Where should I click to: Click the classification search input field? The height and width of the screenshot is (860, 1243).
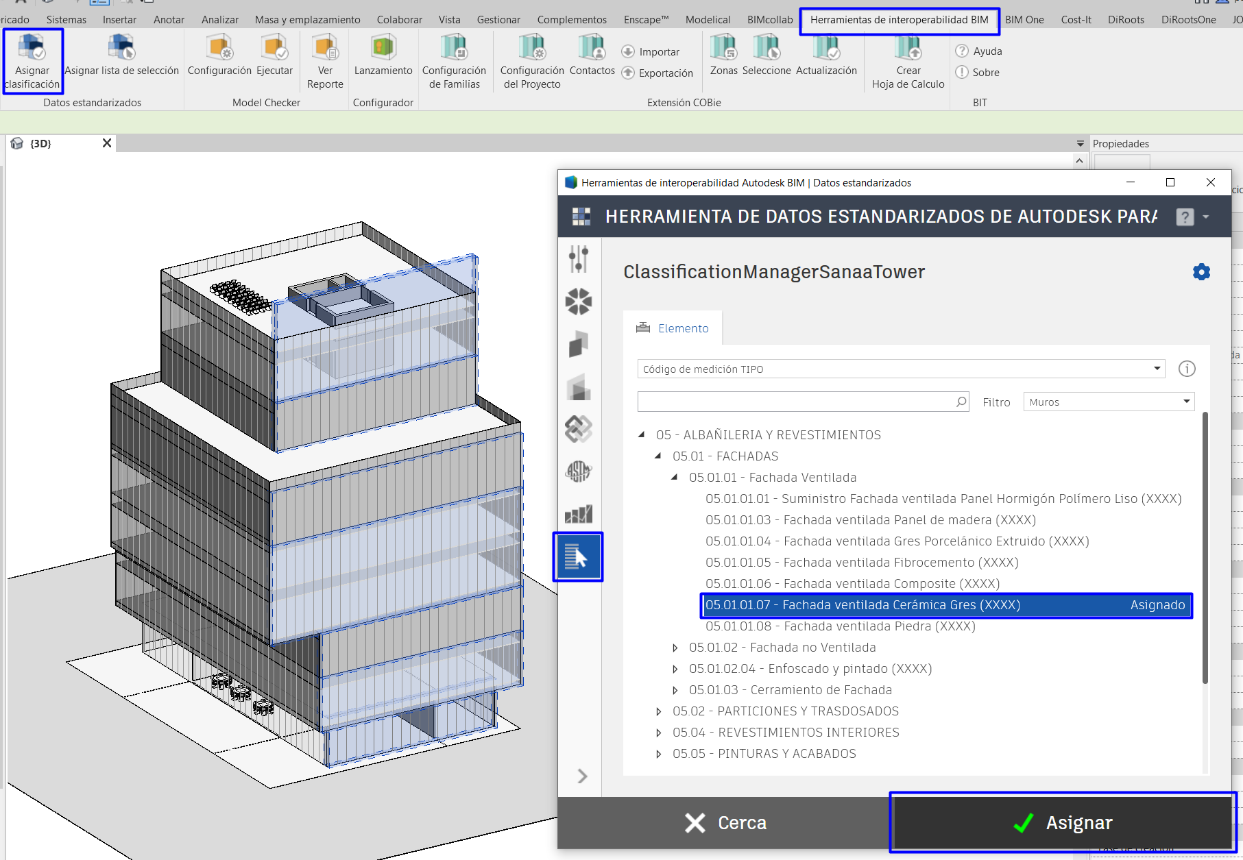(795, 402)
